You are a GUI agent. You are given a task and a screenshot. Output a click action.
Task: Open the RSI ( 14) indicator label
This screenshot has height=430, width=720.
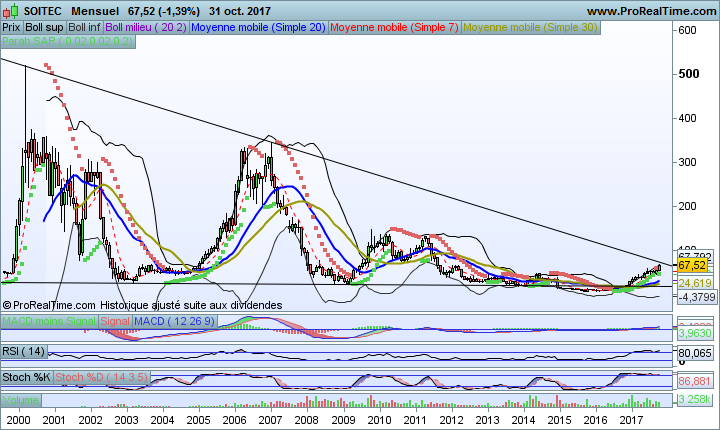pyautogui.click(x=24, y=351)
